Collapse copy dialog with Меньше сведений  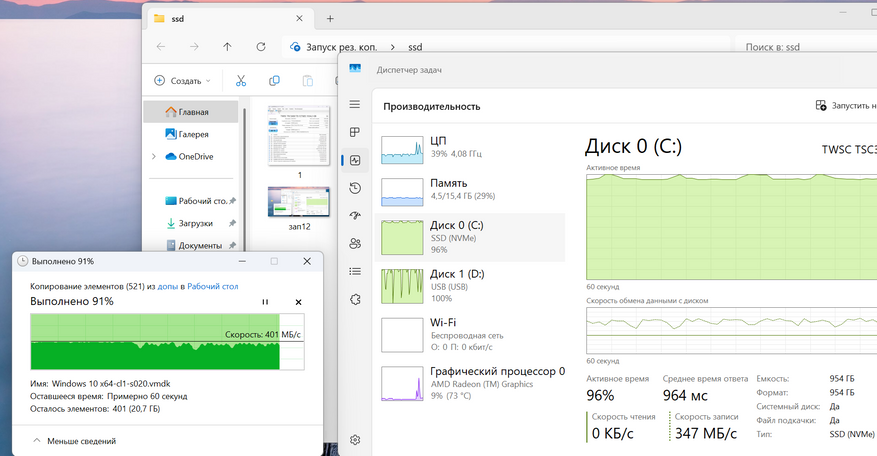pyautogui.click(x=74, y=441)
